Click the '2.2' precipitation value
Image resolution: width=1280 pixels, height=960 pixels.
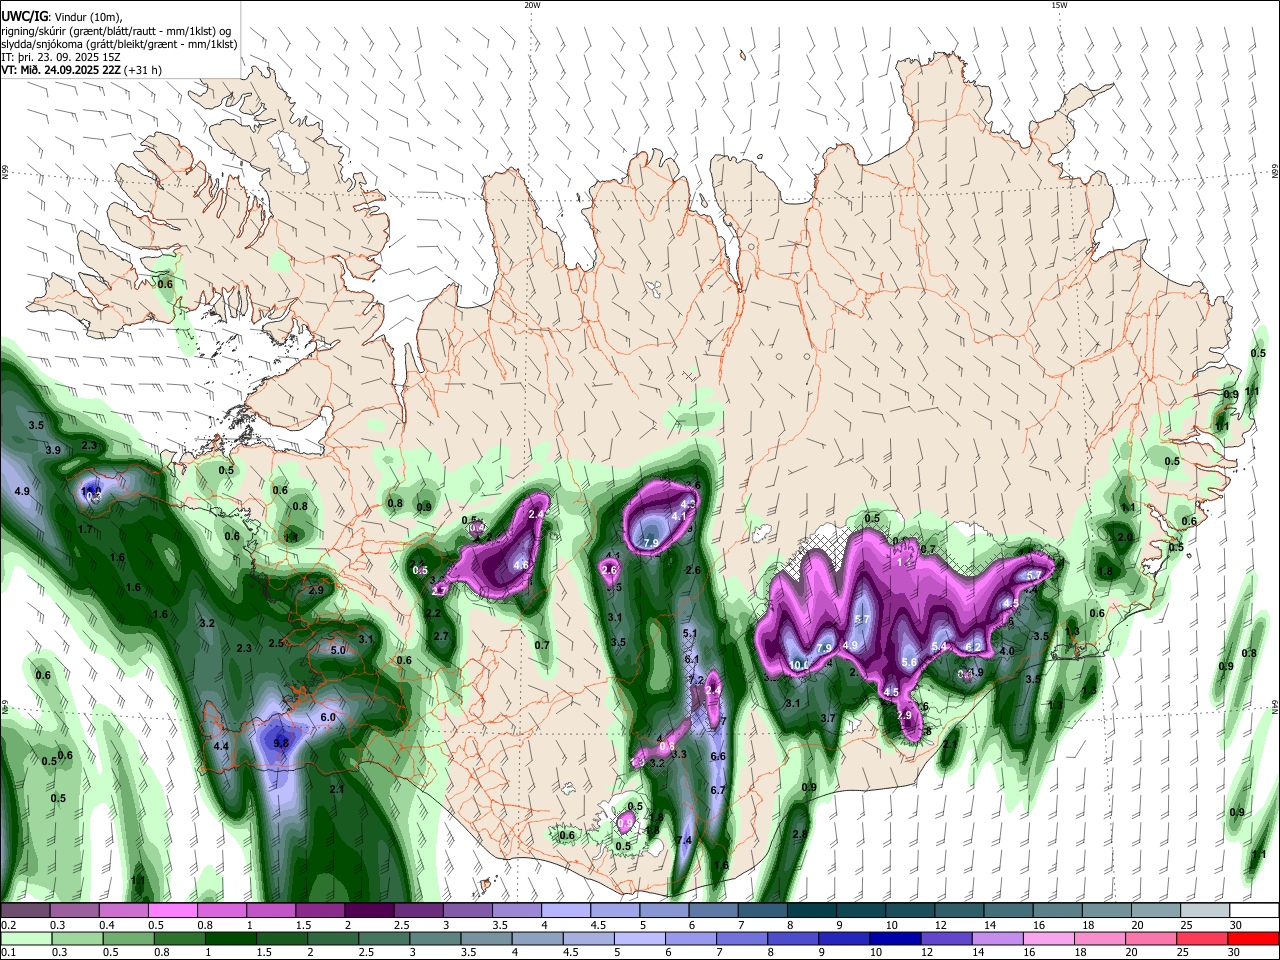[x=433, y=613]
